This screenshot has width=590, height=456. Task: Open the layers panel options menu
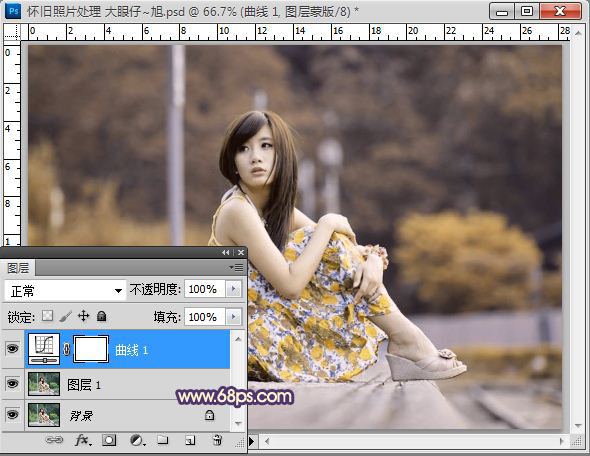point(236,268)
